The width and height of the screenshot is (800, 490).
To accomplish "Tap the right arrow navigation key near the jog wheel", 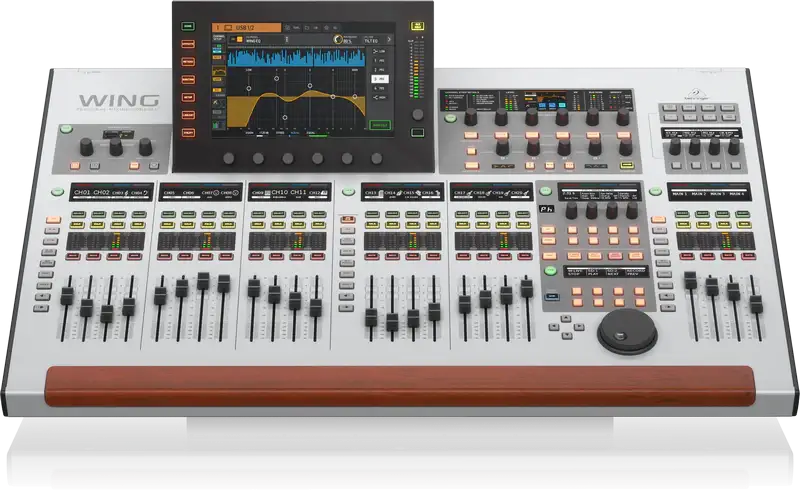I will (x=579, y=327).
